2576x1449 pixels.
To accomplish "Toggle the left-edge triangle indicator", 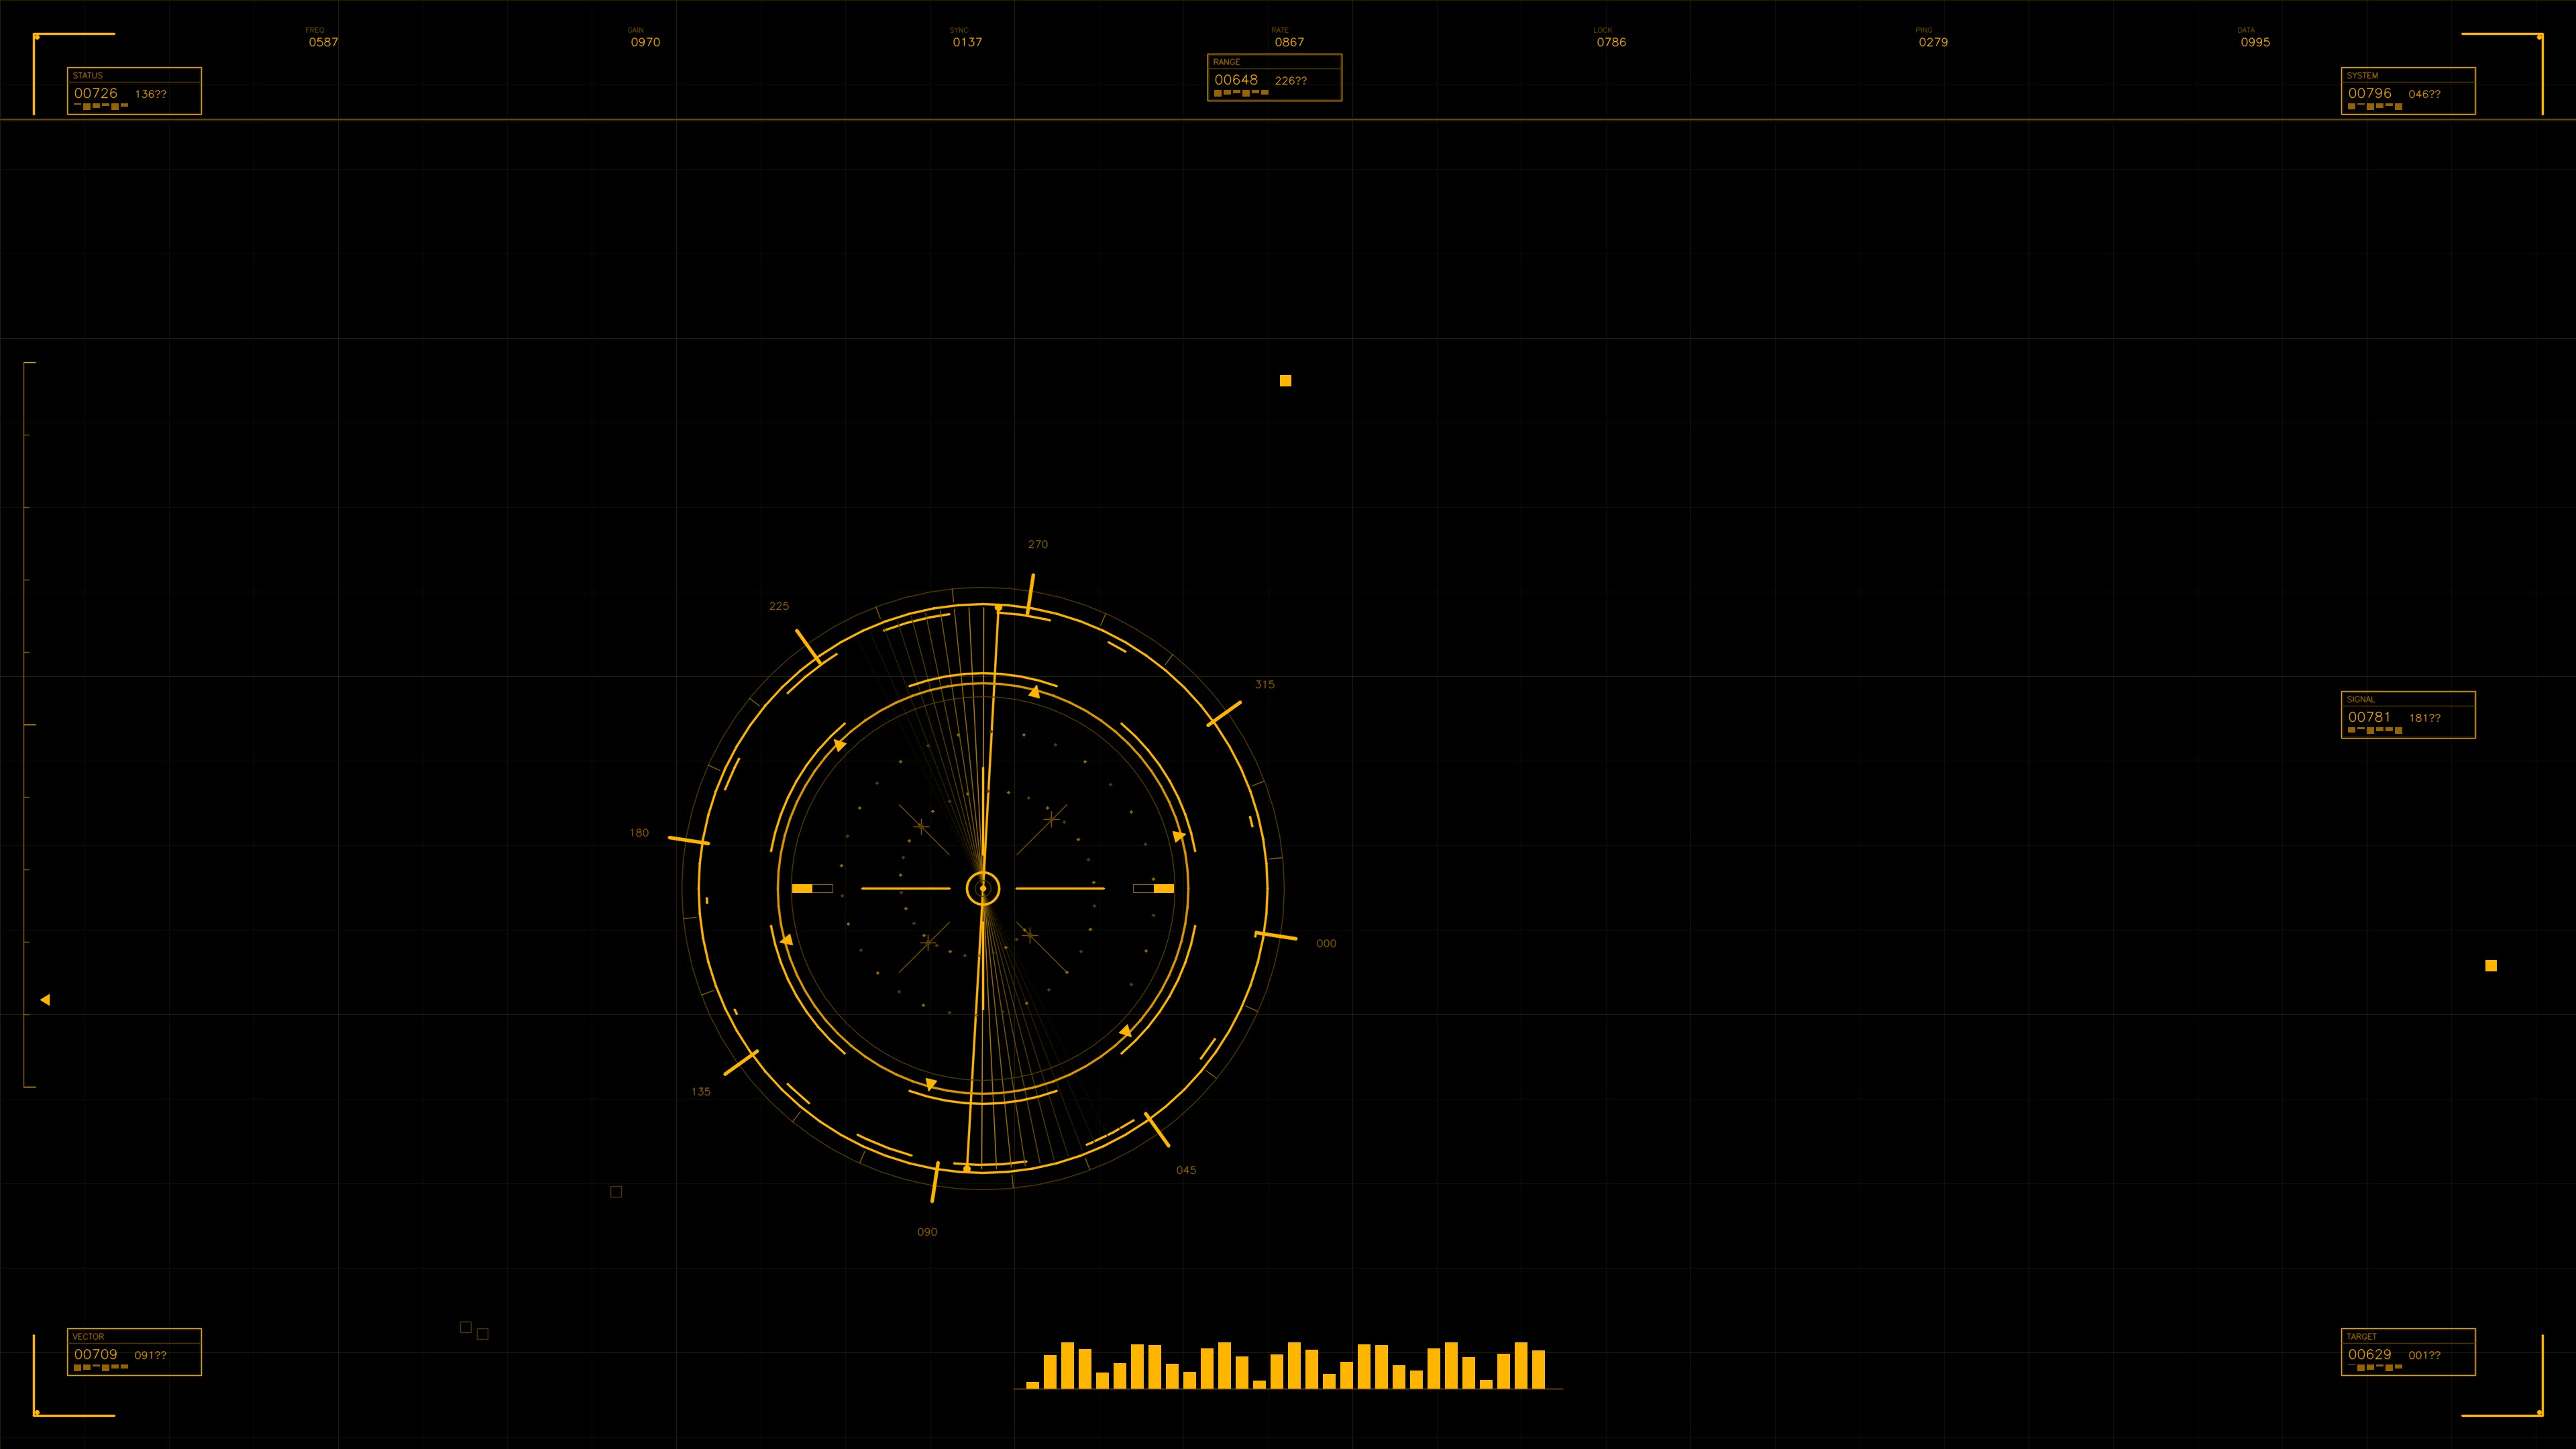I will [45, 998].
